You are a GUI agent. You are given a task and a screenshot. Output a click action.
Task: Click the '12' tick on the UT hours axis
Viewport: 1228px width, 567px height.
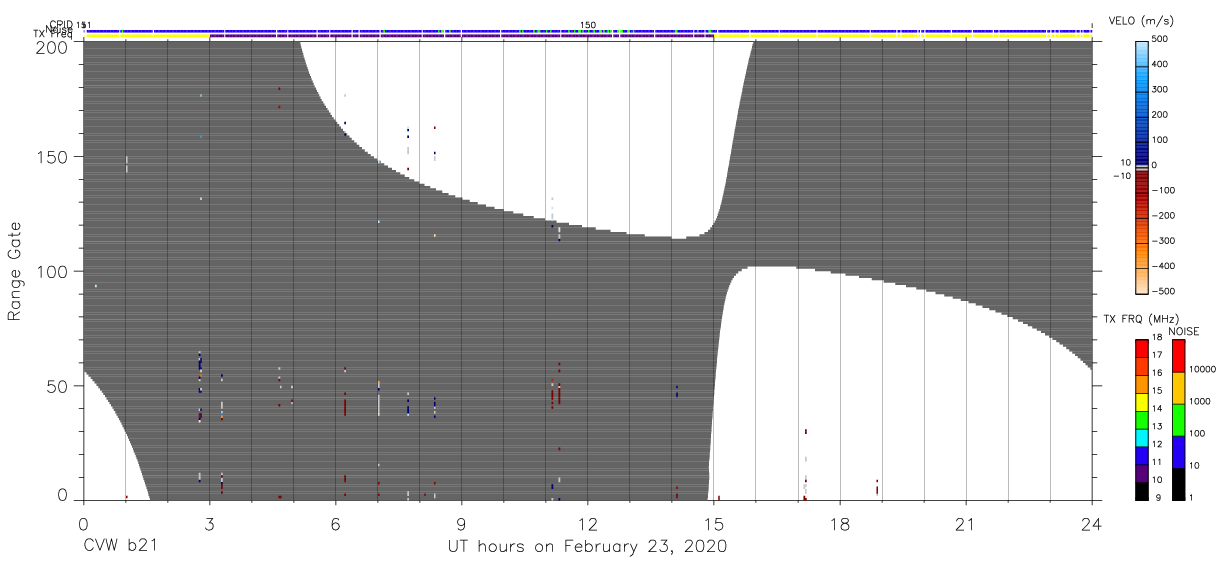[x=587, y=525]
